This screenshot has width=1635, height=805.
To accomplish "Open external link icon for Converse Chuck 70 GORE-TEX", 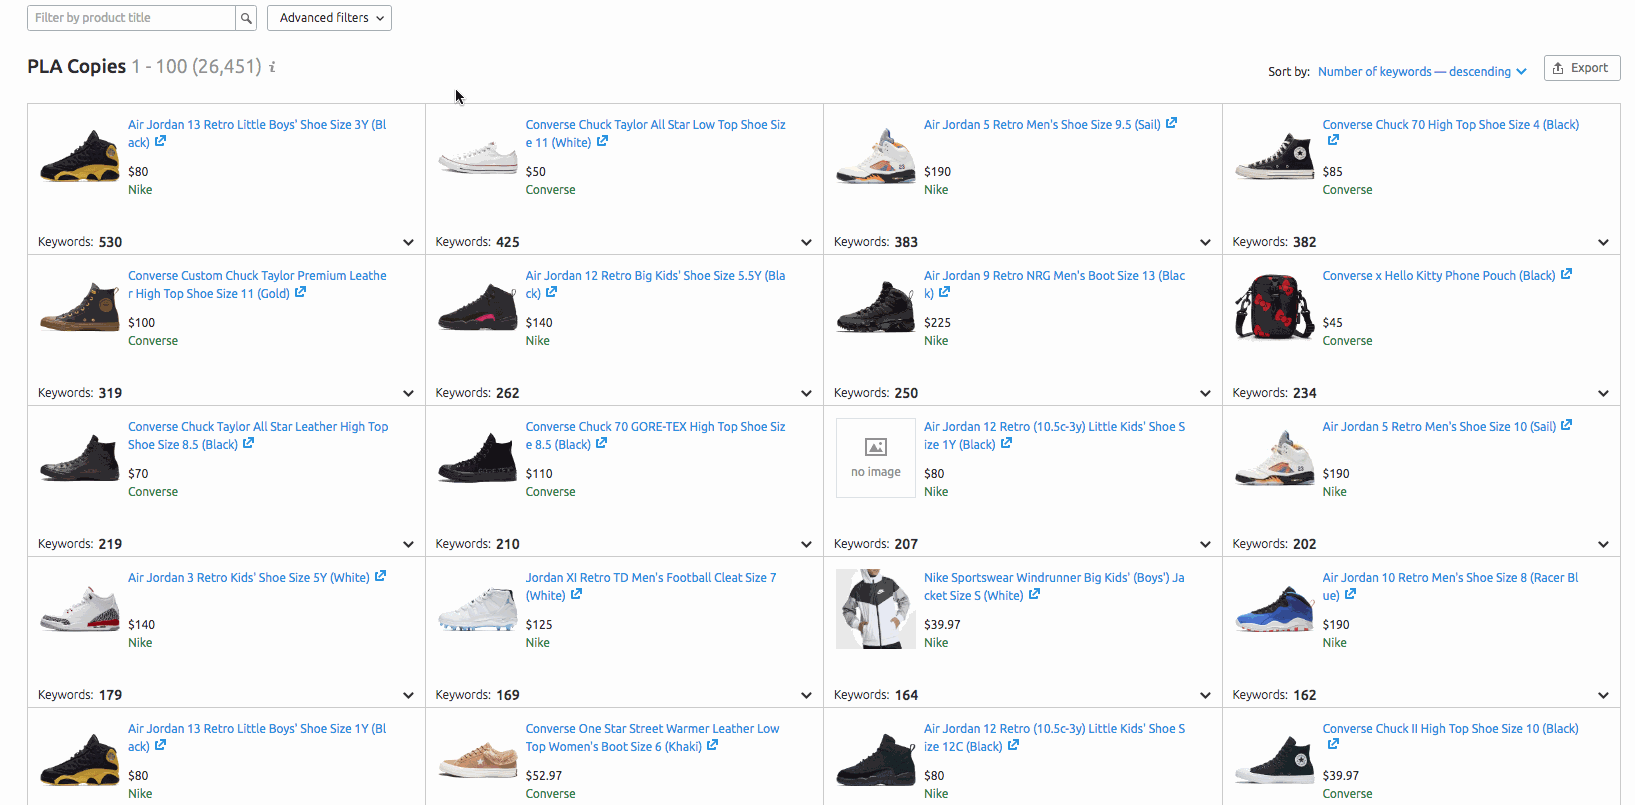I will tap(602, 443).
